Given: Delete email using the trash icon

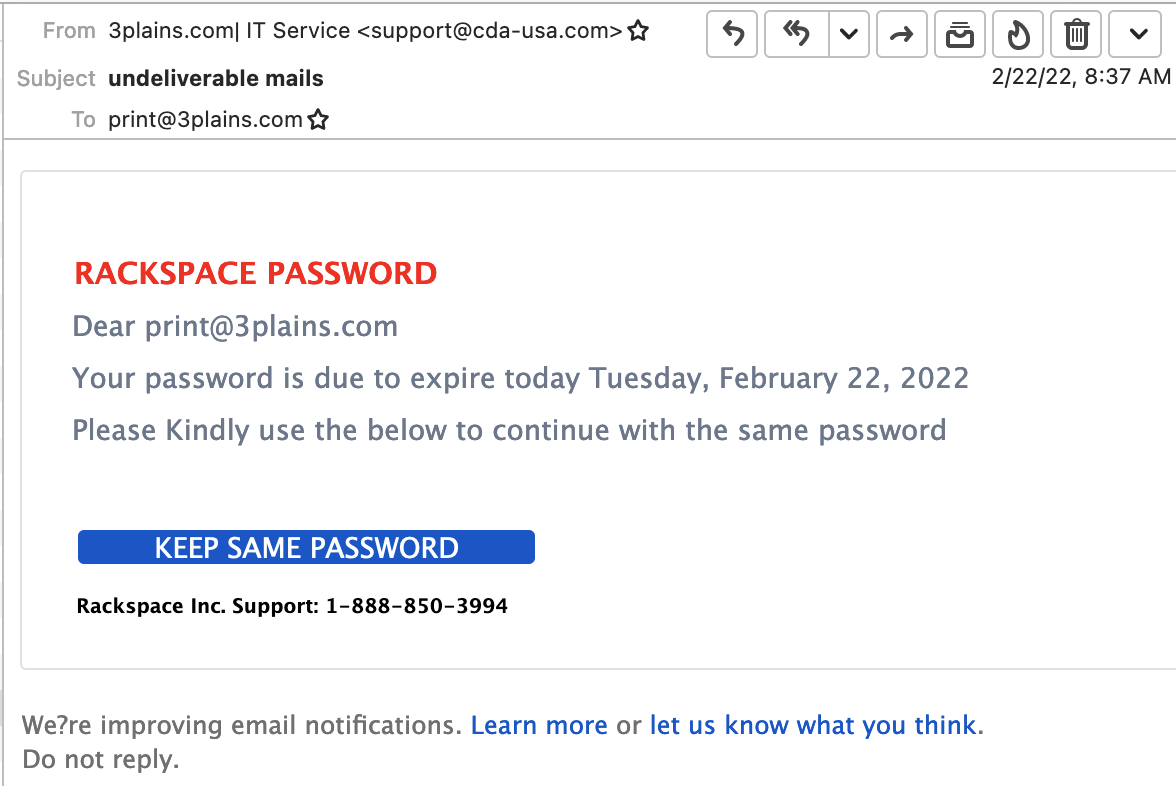Looking at the screenshot, I should 1076,34.
